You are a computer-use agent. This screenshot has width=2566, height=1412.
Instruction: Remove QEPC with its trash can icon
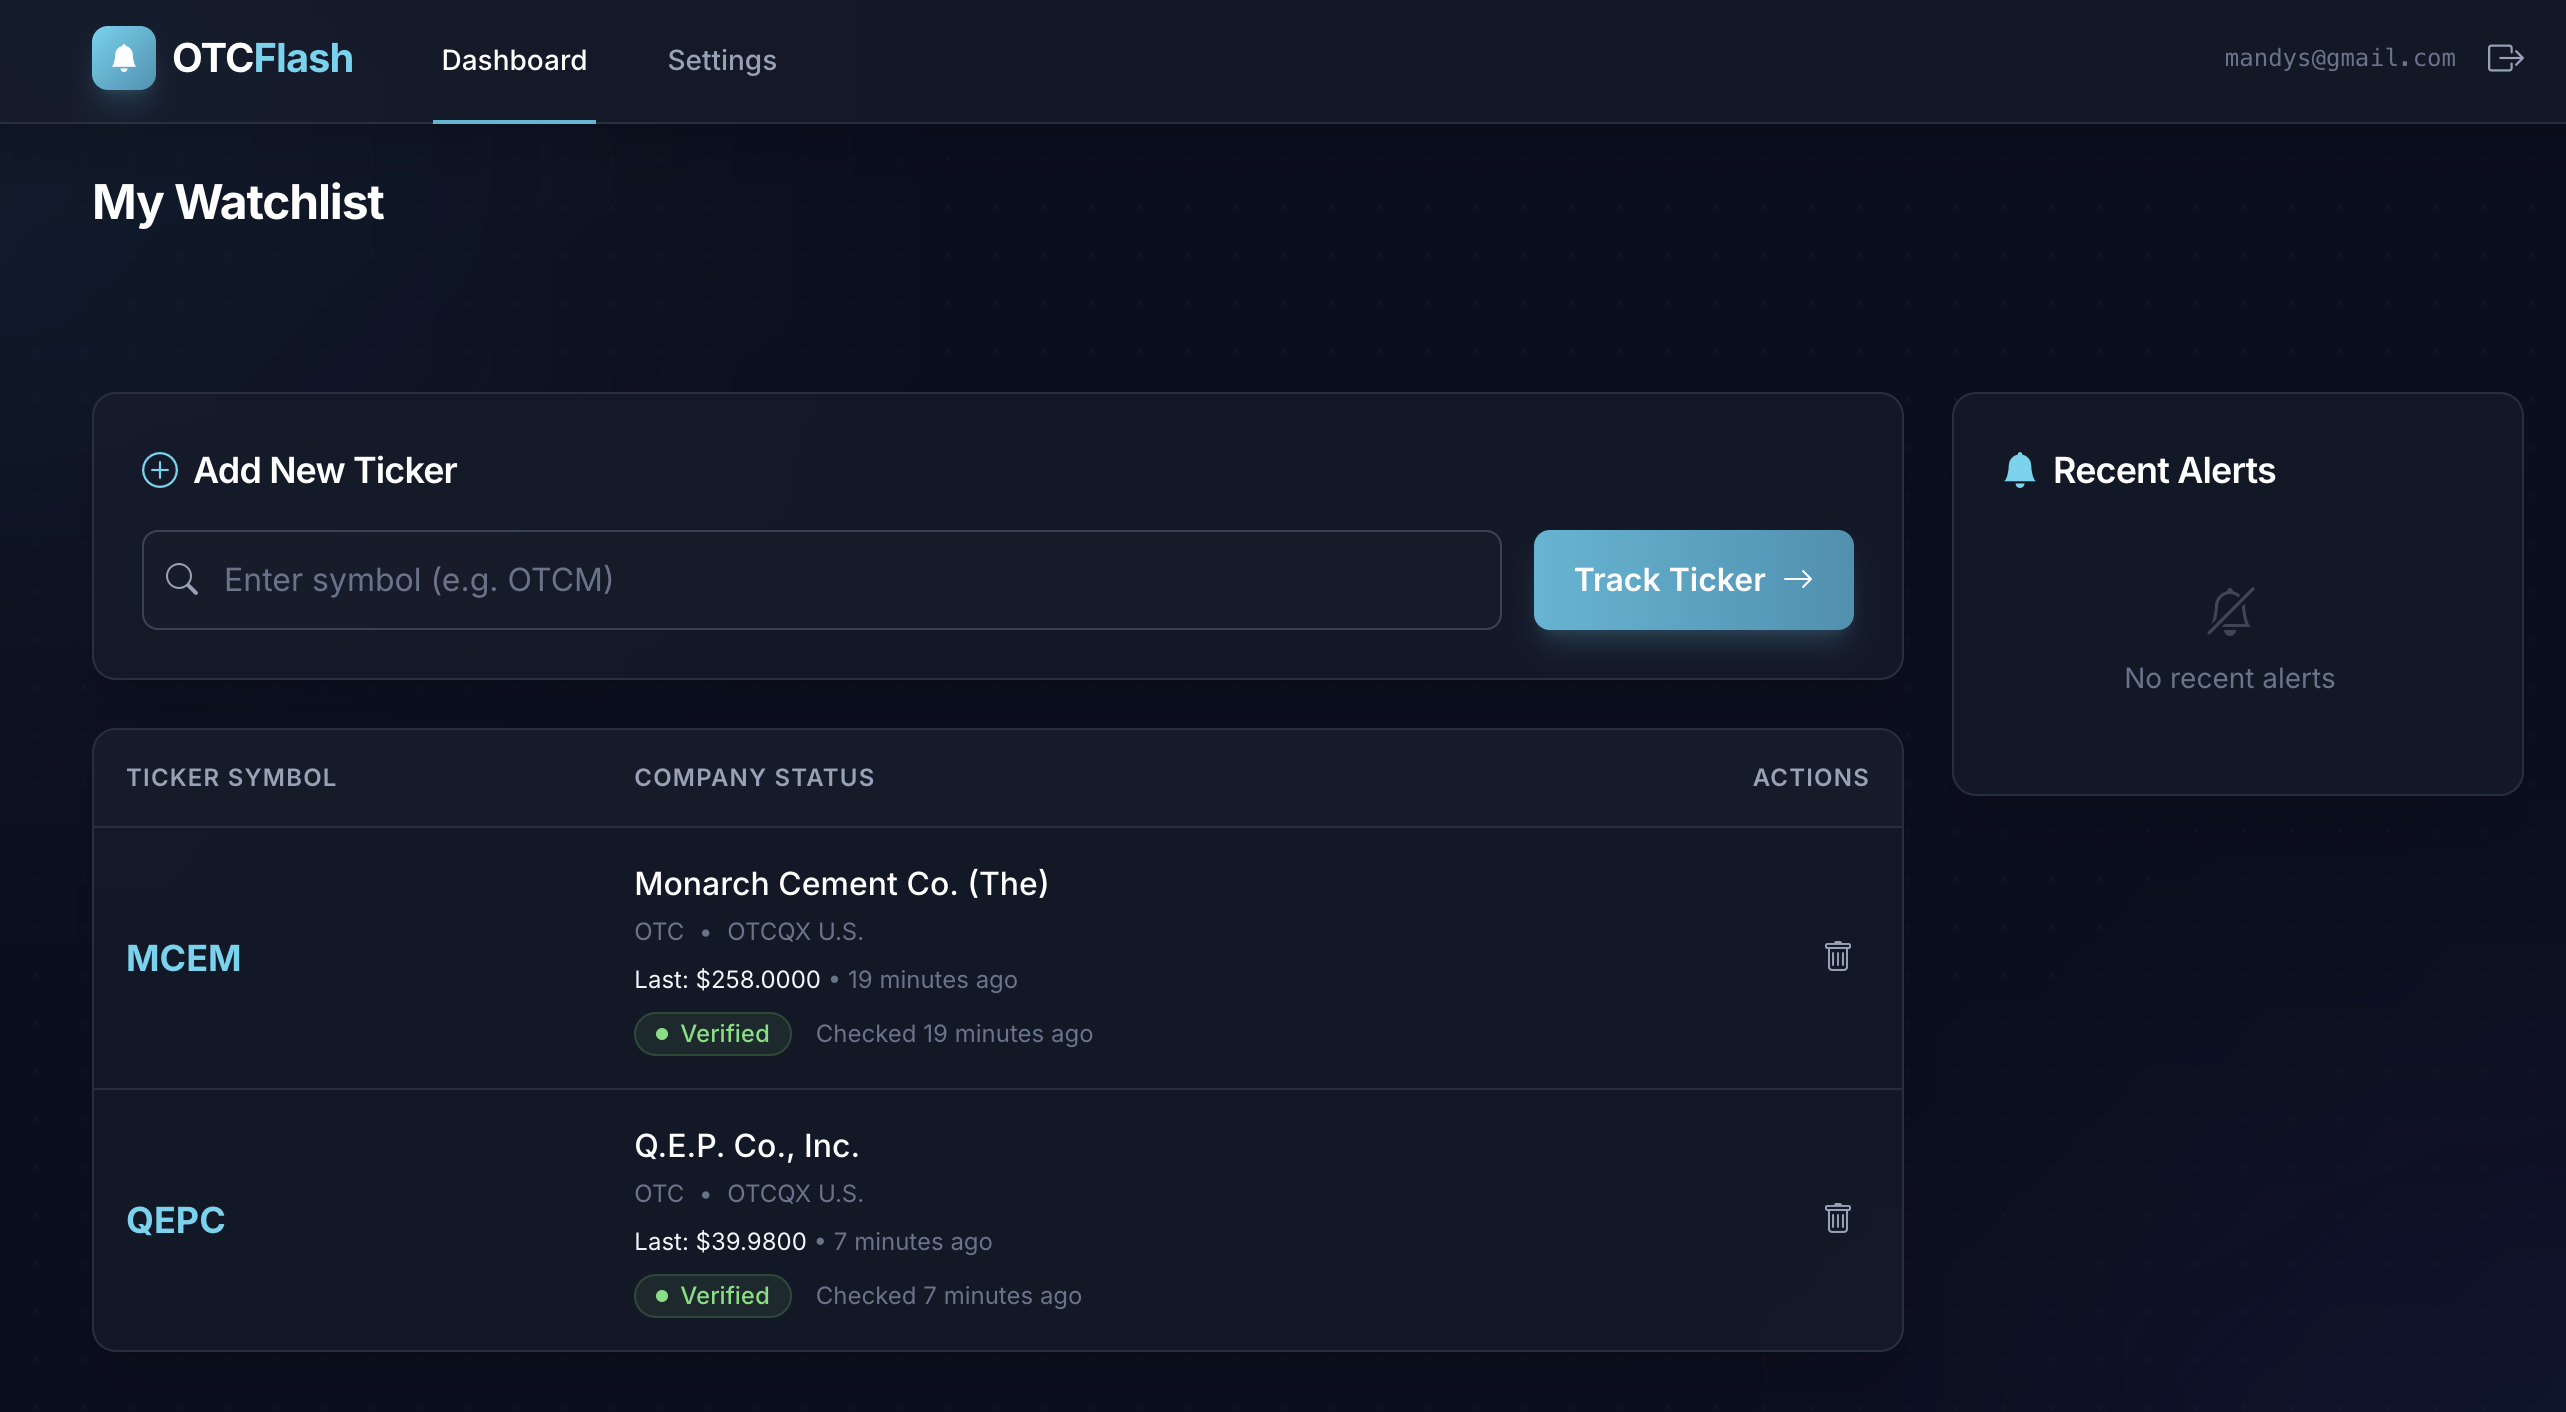pos(1837,1218)
